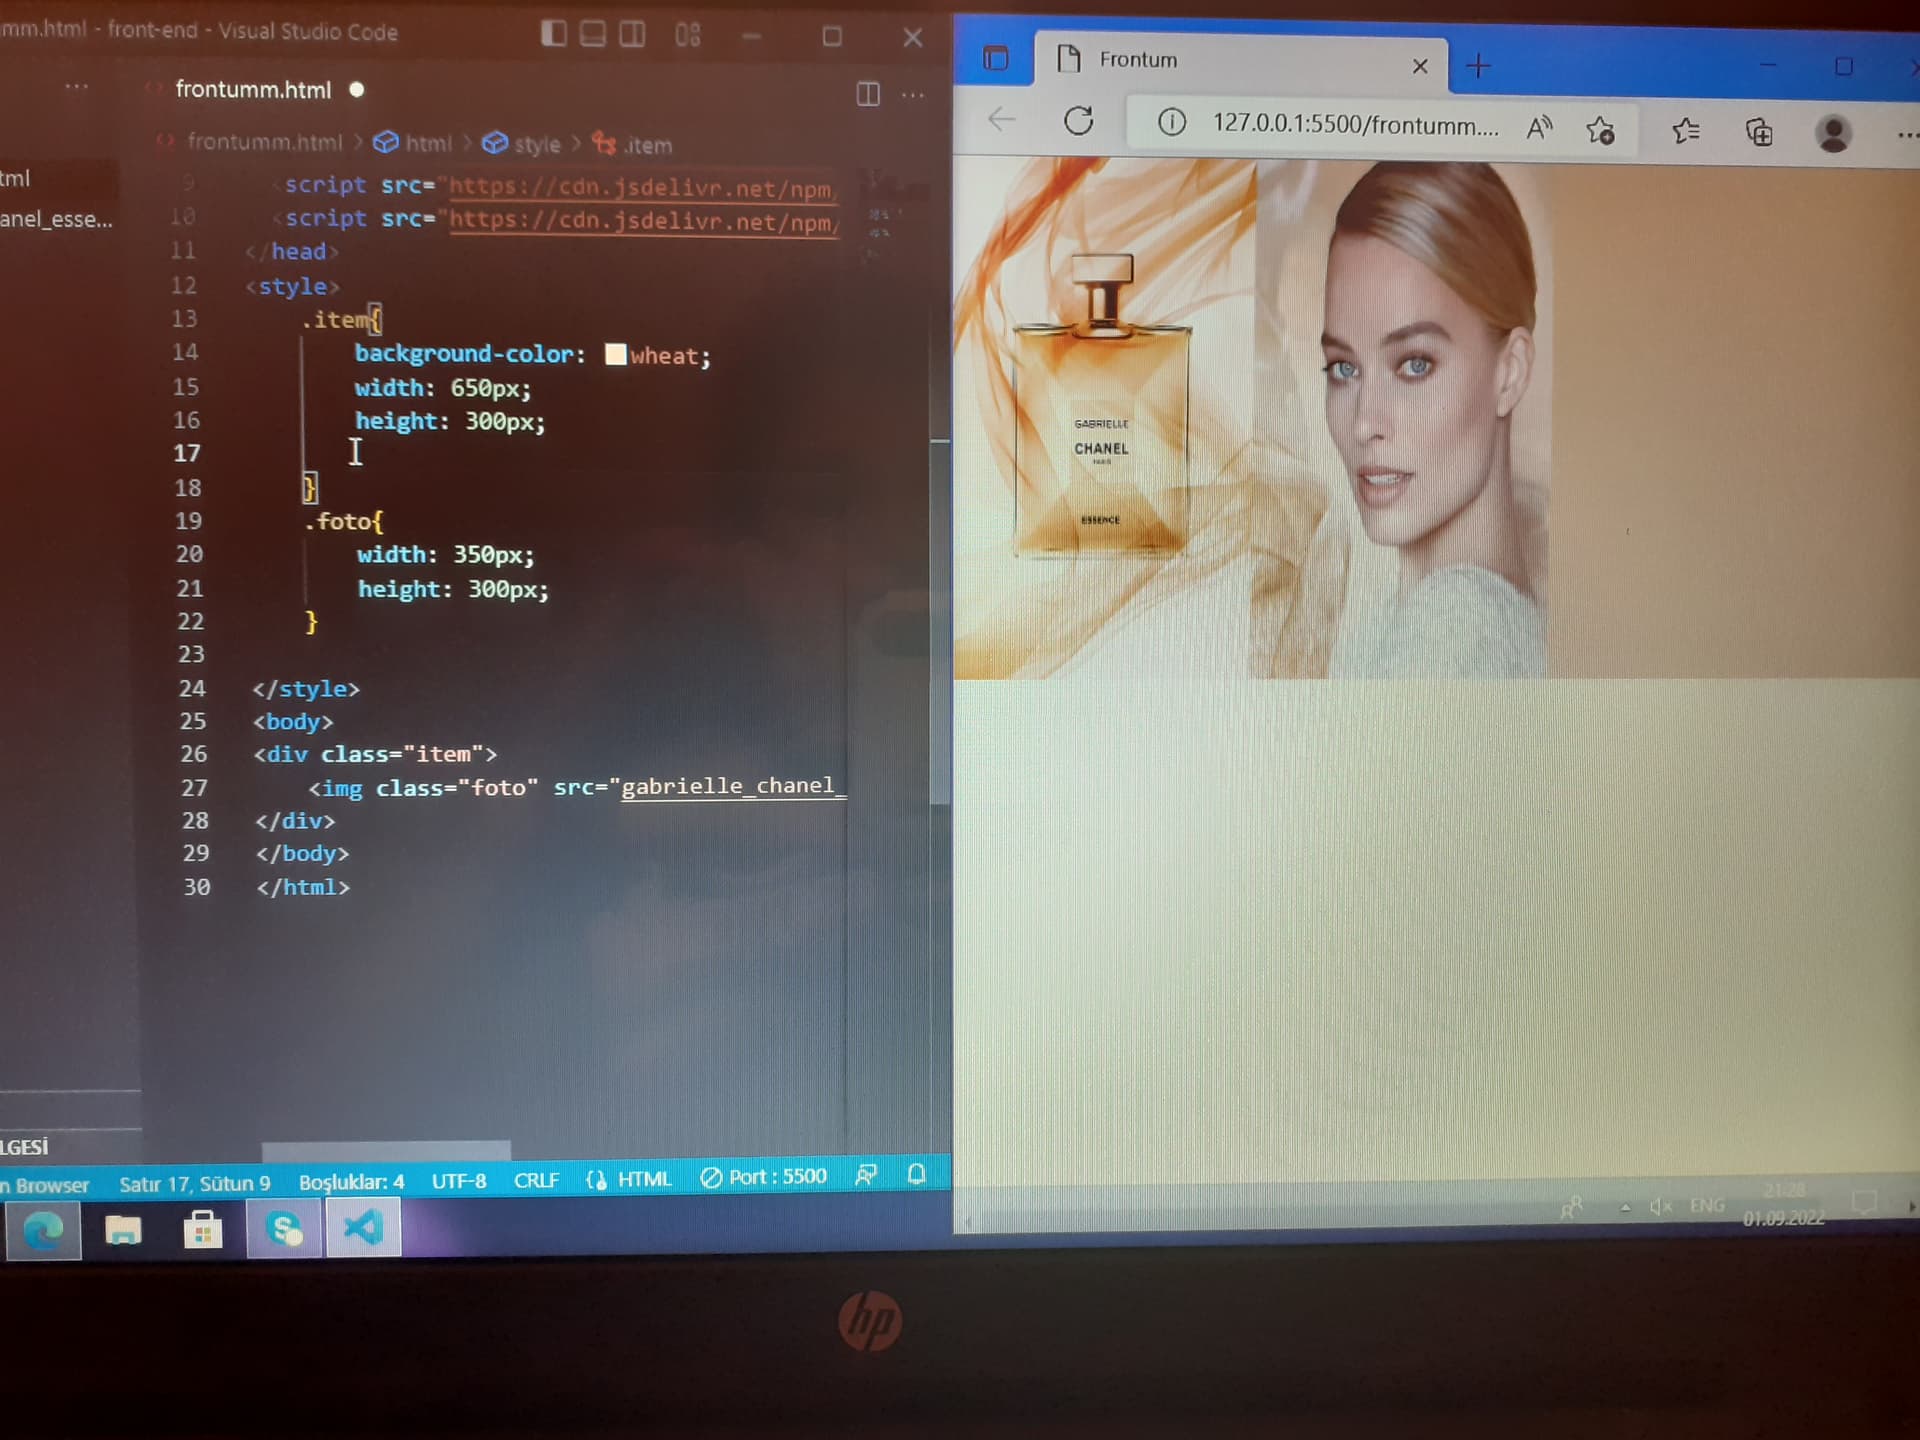
Task: Toggle primary sidebar layout icon
Action: 553,34
